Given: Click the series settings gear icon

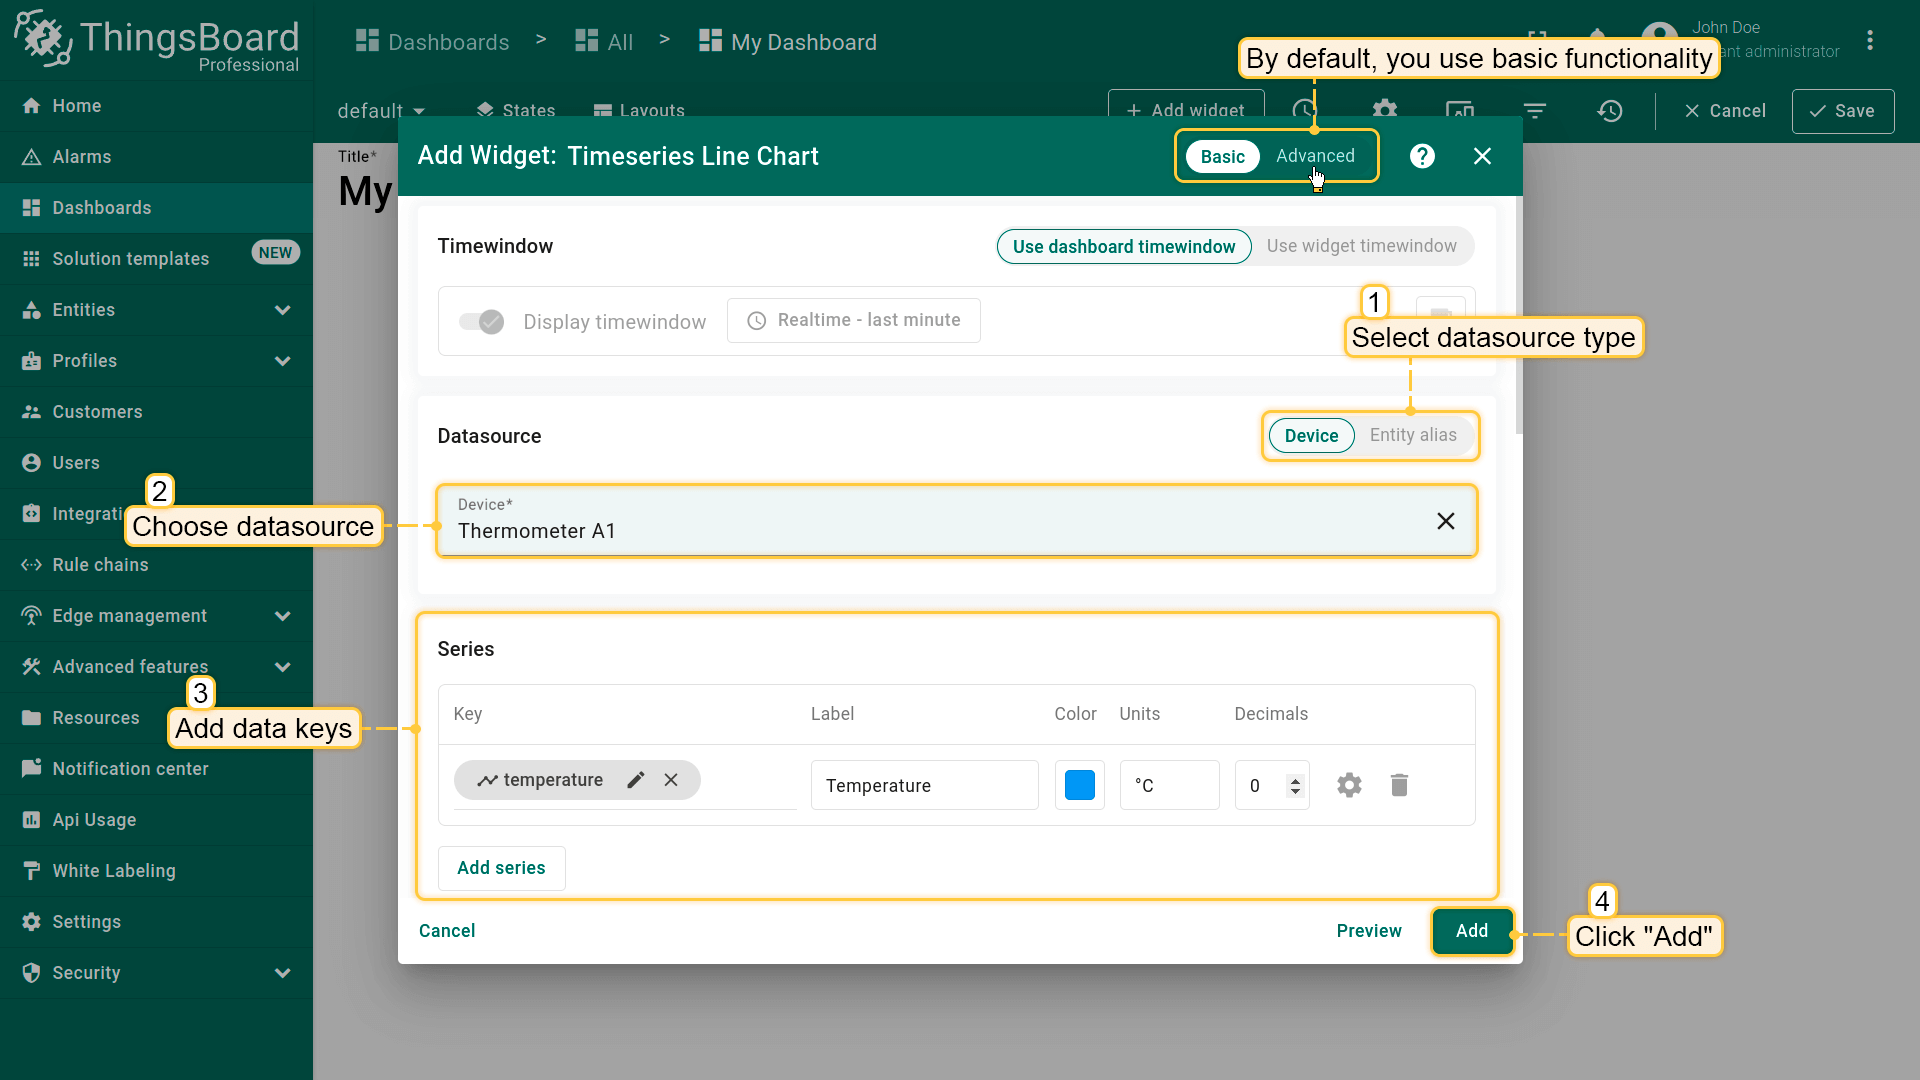Looking at the screenshot, I should (1349, 785).
